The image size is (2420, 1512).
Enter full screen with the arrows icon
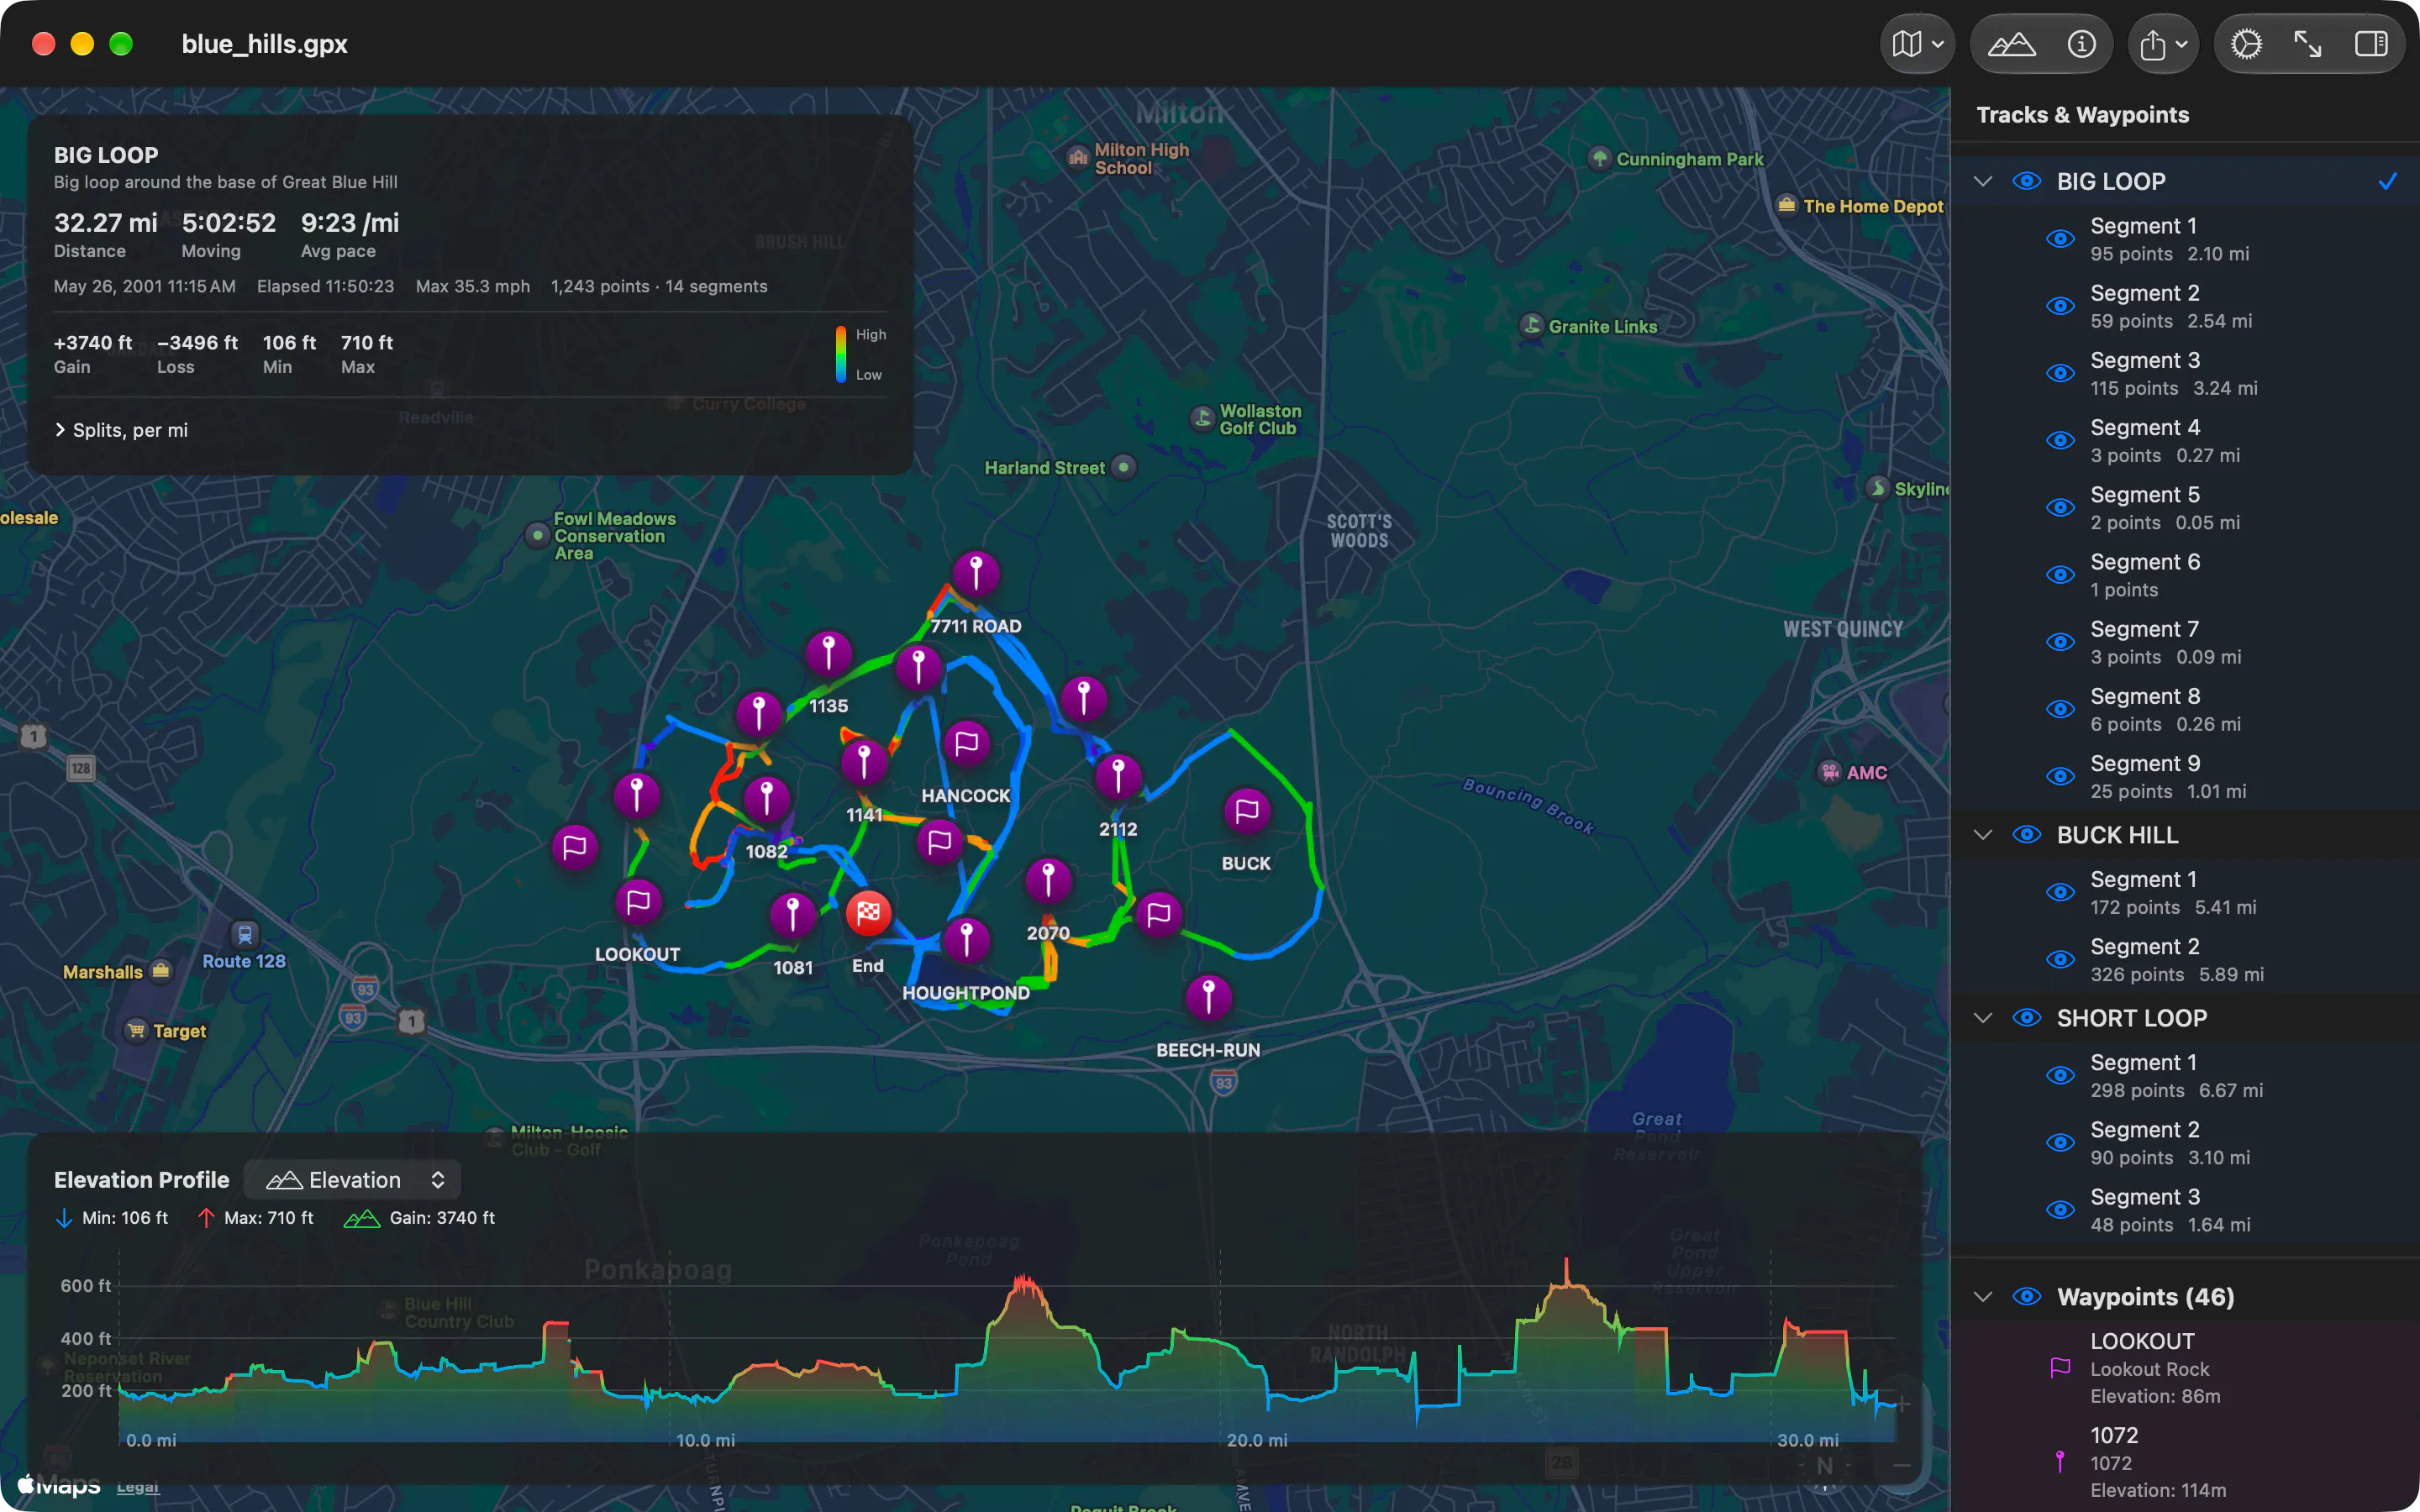pyautogui.click(x=2308, y=44)
